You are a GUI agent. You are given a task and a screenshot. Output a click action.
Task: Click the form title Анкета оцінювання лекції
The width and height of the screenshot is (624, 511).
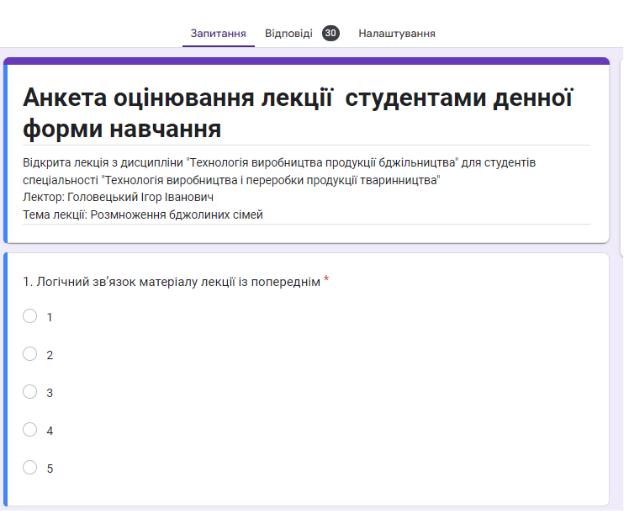[298, 113]
